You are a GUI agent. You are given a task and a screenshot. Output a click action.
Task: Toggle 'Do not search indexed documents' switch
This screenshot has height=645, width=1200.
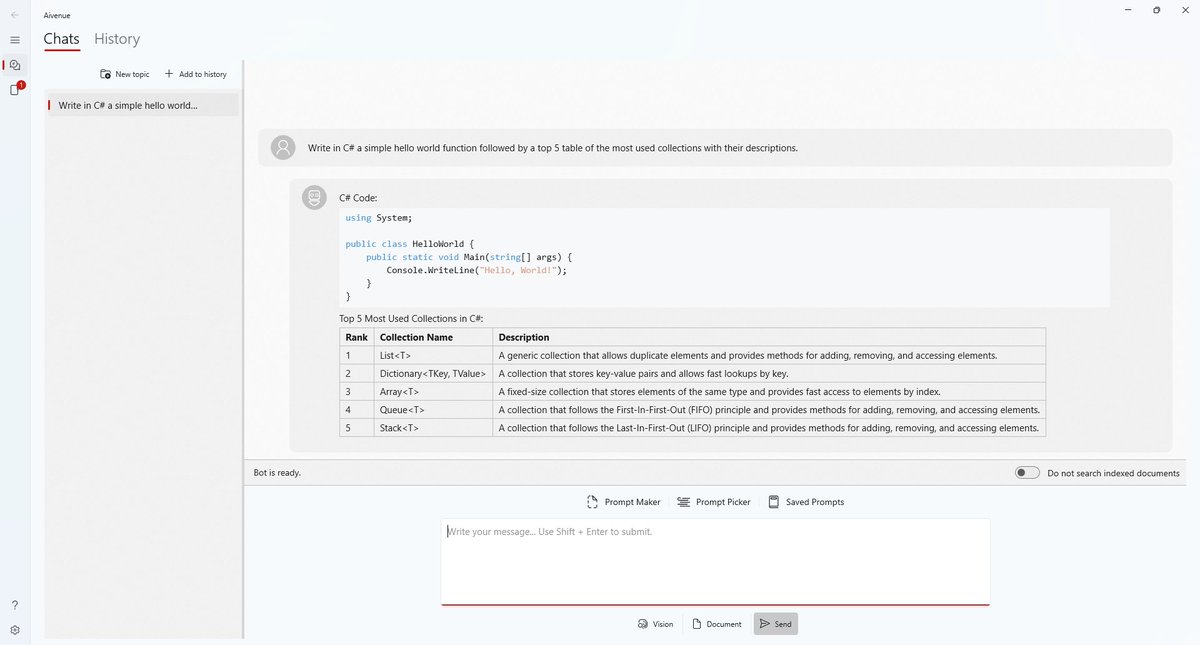(1027, 473)
